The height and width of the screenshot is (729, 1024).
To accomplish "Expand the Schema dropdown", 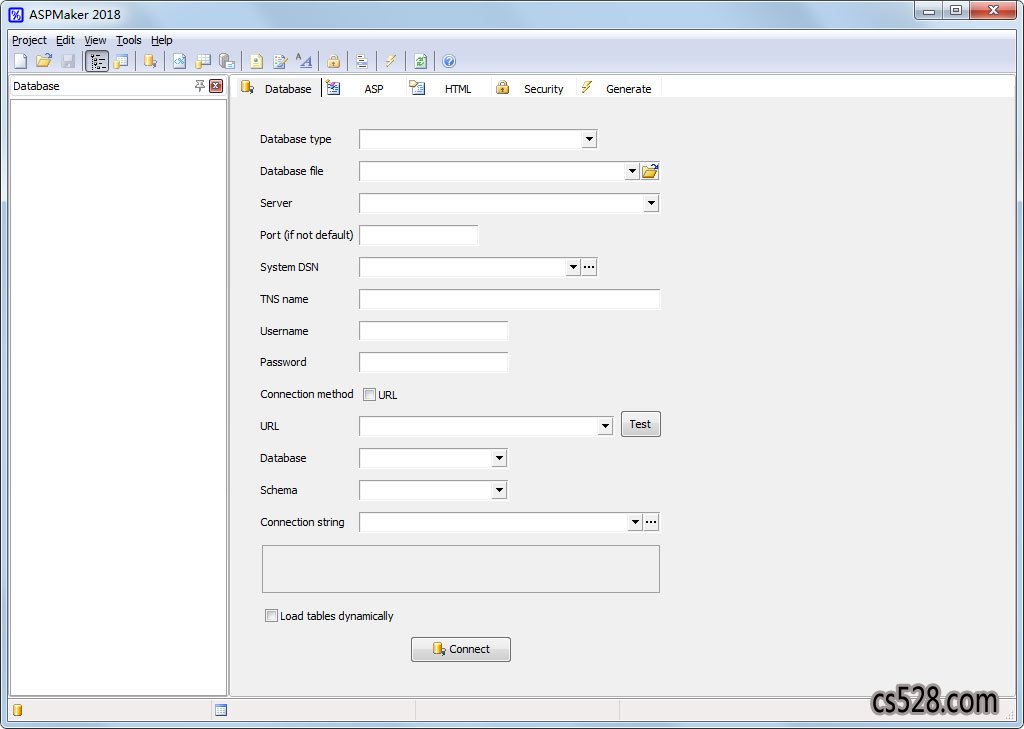I will pyautogui.click(x=500, y=490).
